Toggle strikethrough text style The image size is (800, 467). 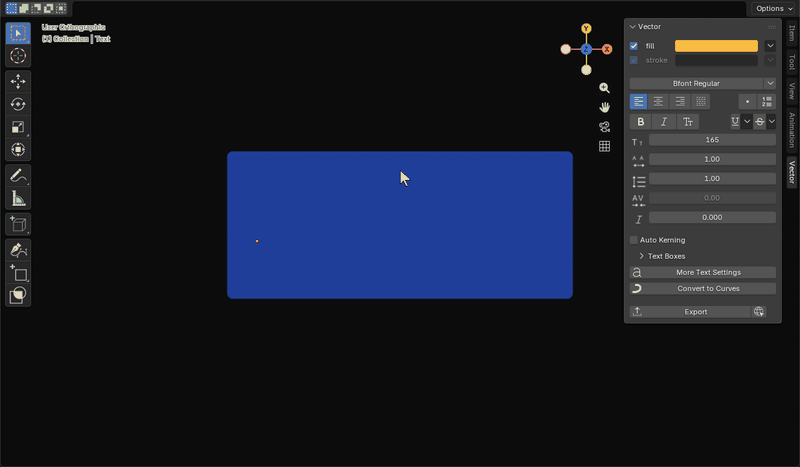tap(760, 121)
